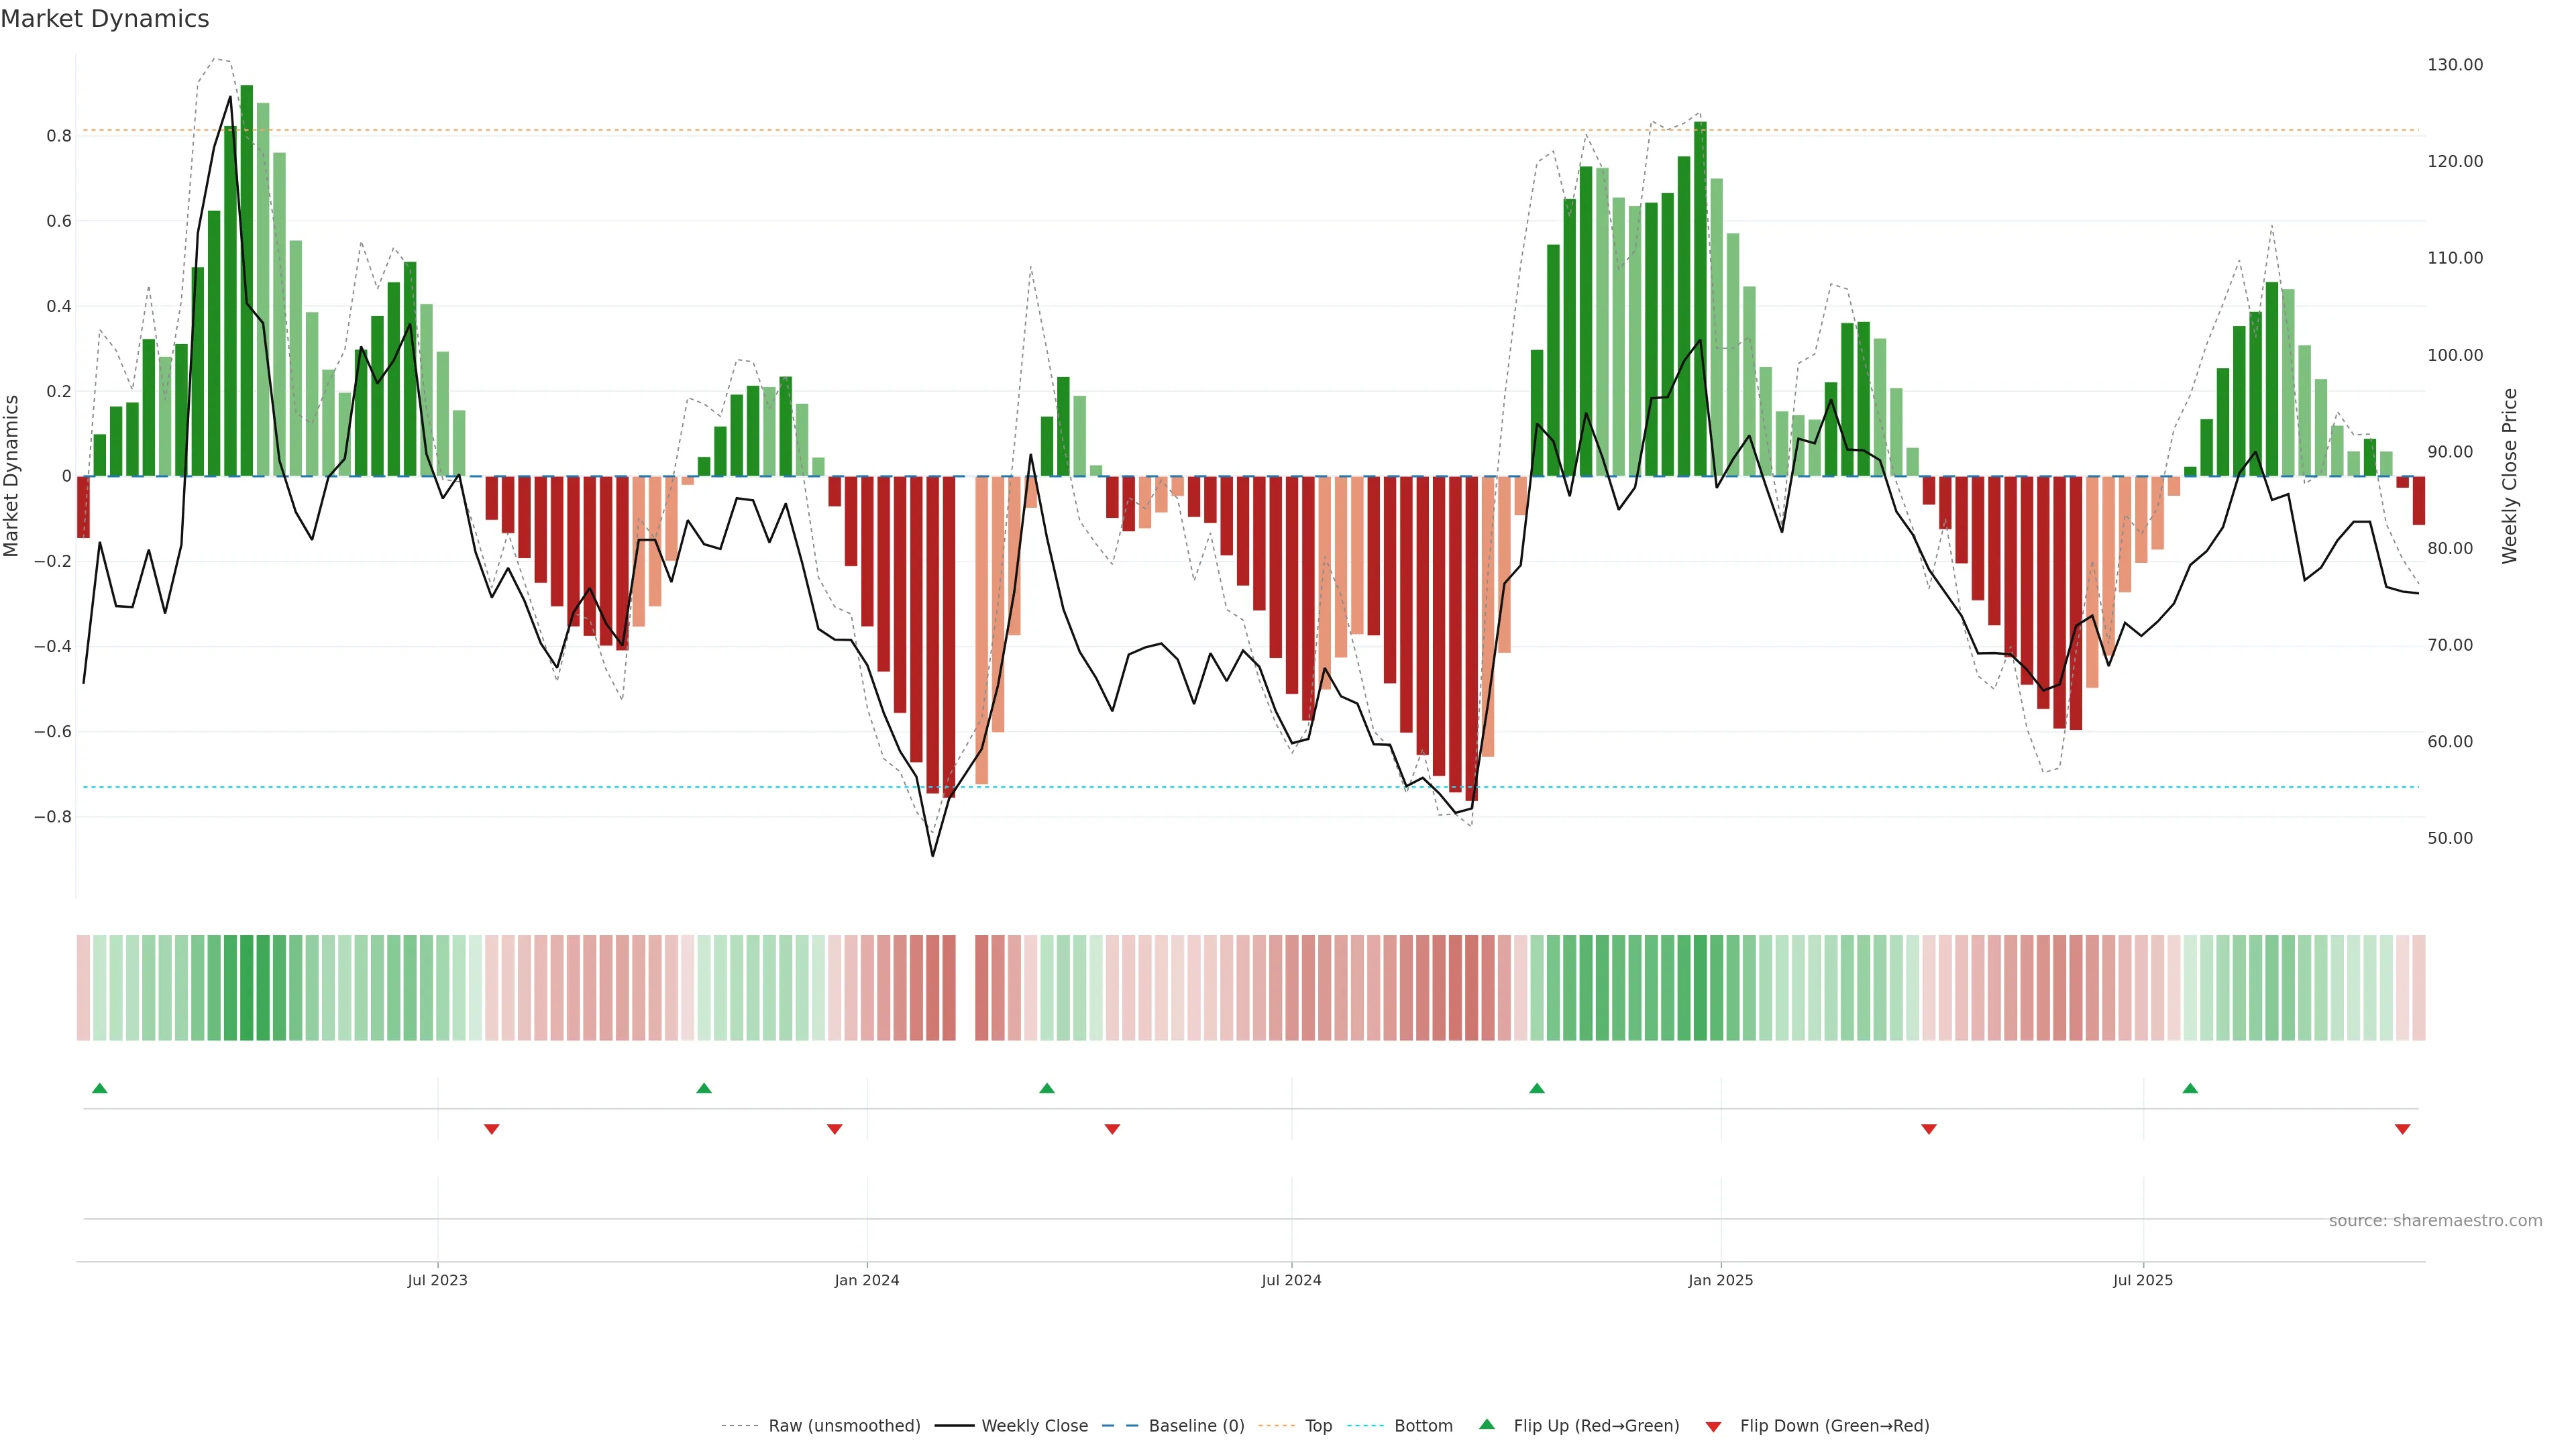Click Flip Up triangle between Jul 2024 and Jan 2025

[x=1537, y=1088]
